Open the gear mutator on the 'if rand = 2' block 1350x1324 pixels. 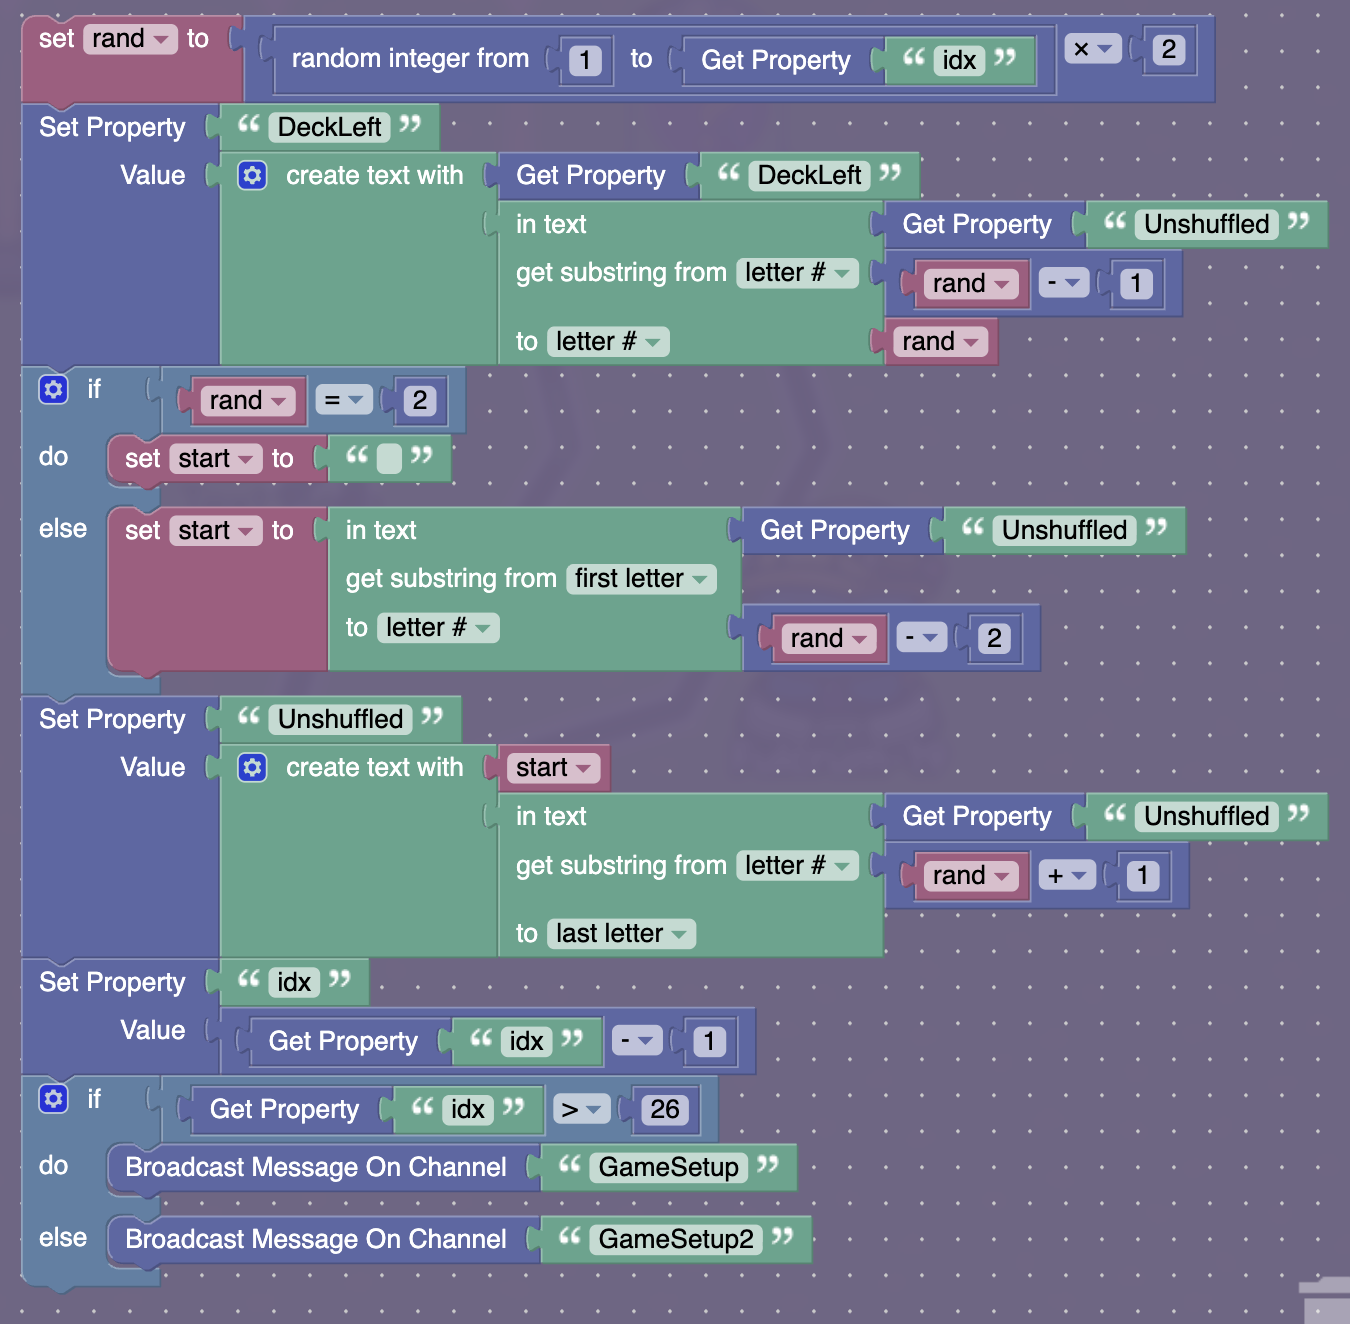click(x=53, y=389)
